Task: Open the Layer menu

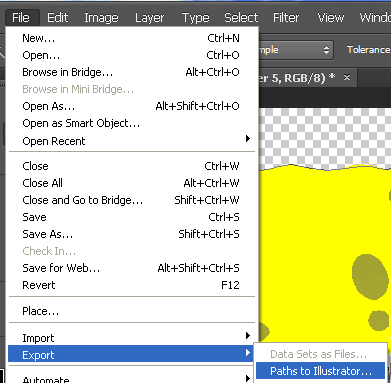Action: coord(149,17)
